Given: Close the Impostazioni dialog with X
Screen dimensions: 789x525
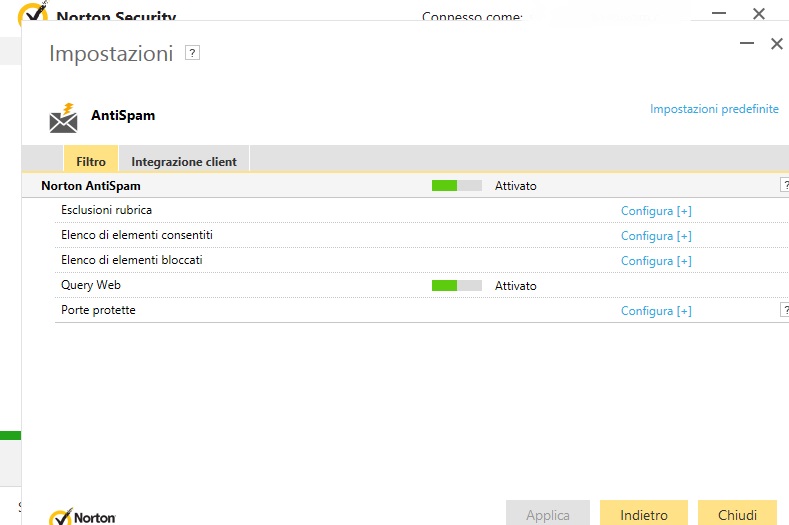Looking at the screenshot, I should 776,44.
